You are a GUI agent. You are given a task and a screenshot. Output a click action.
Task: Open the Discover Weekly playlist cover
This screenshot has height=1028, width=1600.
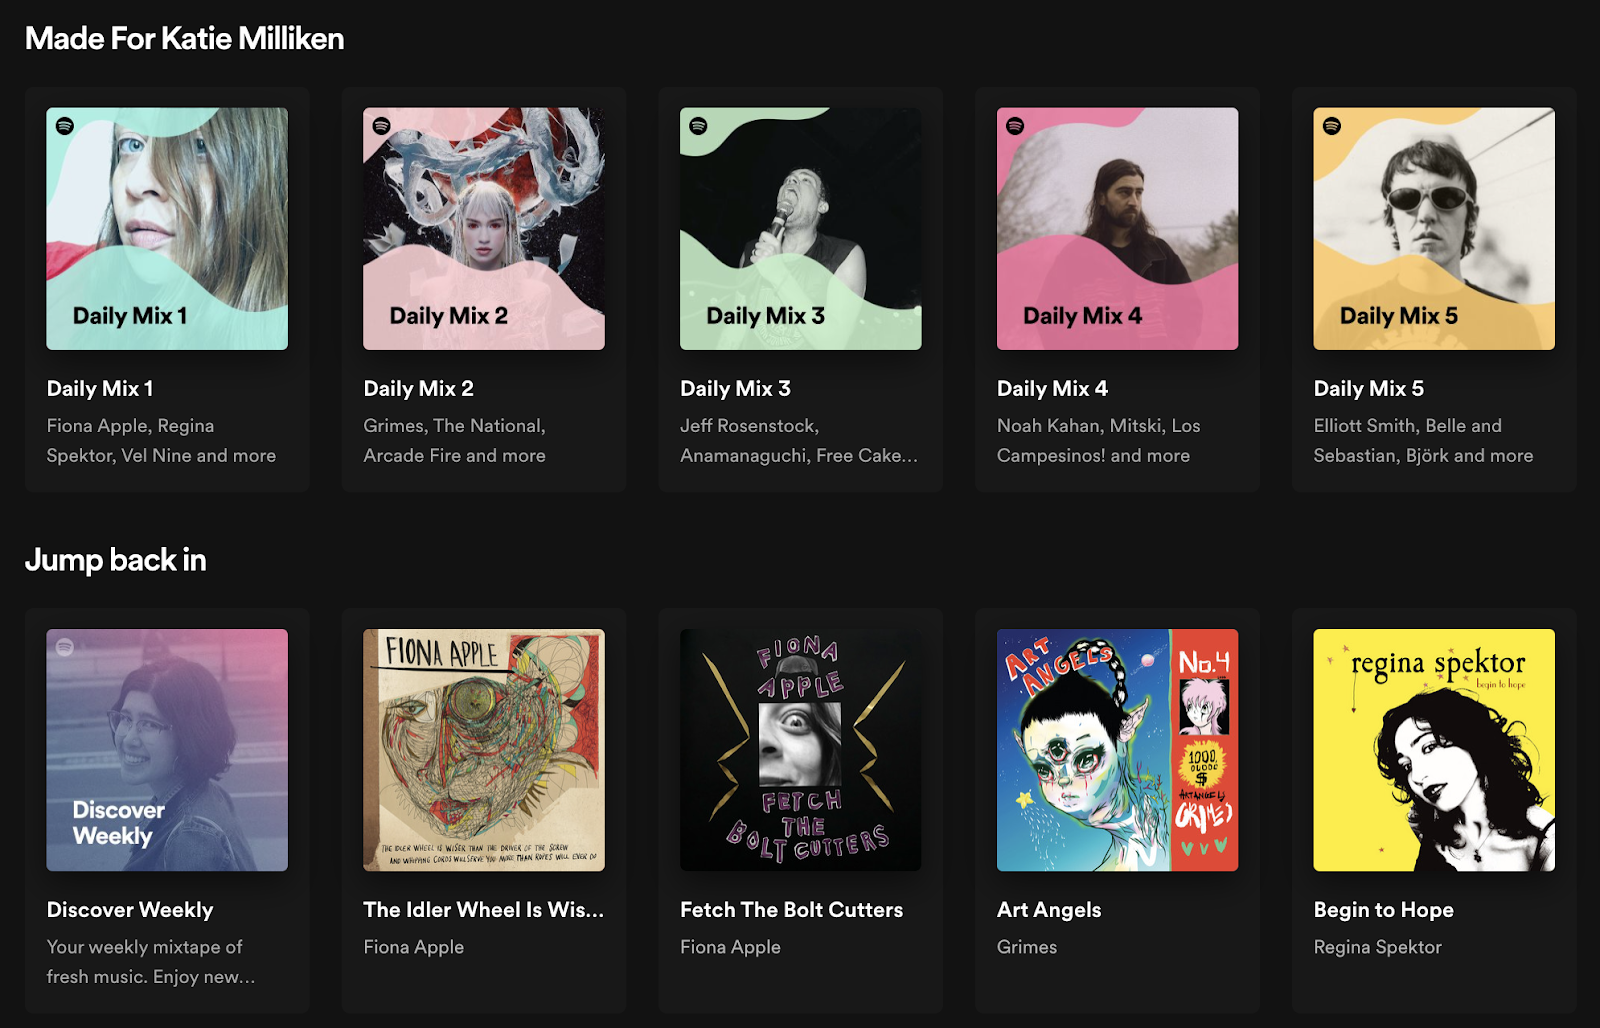point(167,749)
